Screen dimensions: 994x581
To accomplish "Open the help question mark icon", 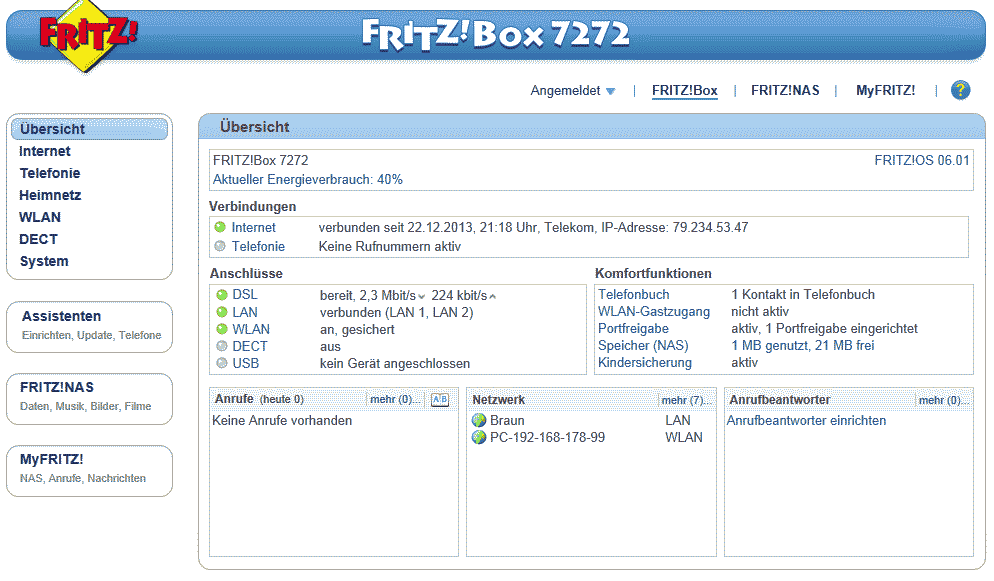I will click(x=960, y=91).
